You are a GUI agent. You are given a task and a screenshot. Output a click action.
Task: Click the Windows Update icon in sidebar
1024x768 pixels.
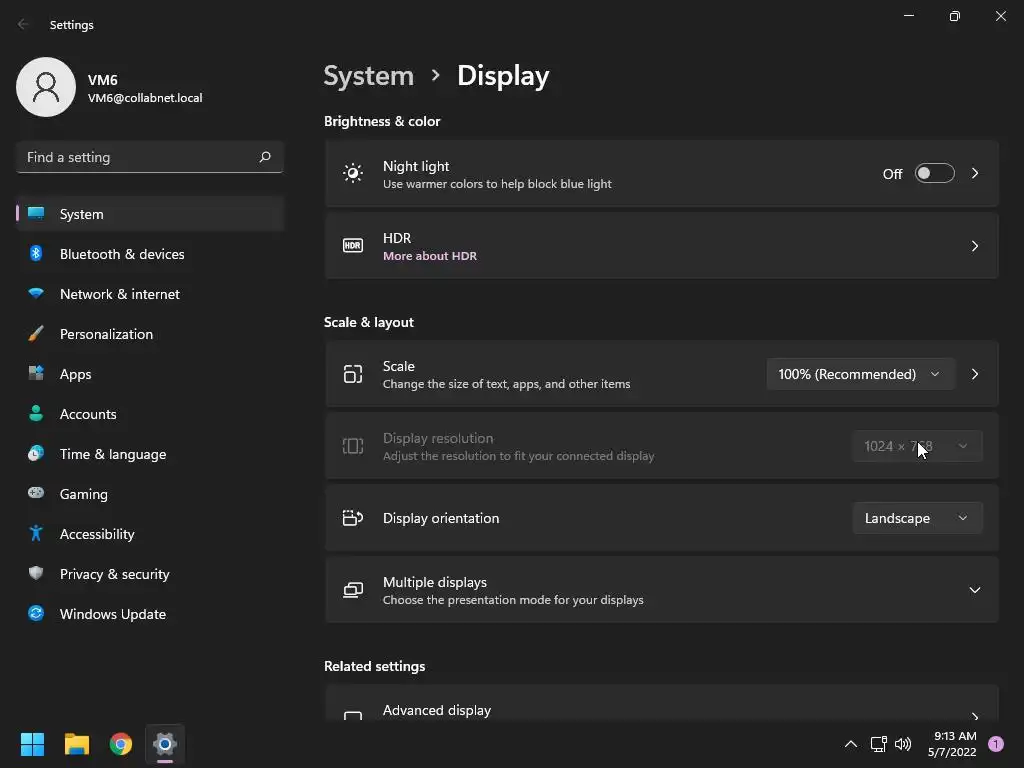36,614
